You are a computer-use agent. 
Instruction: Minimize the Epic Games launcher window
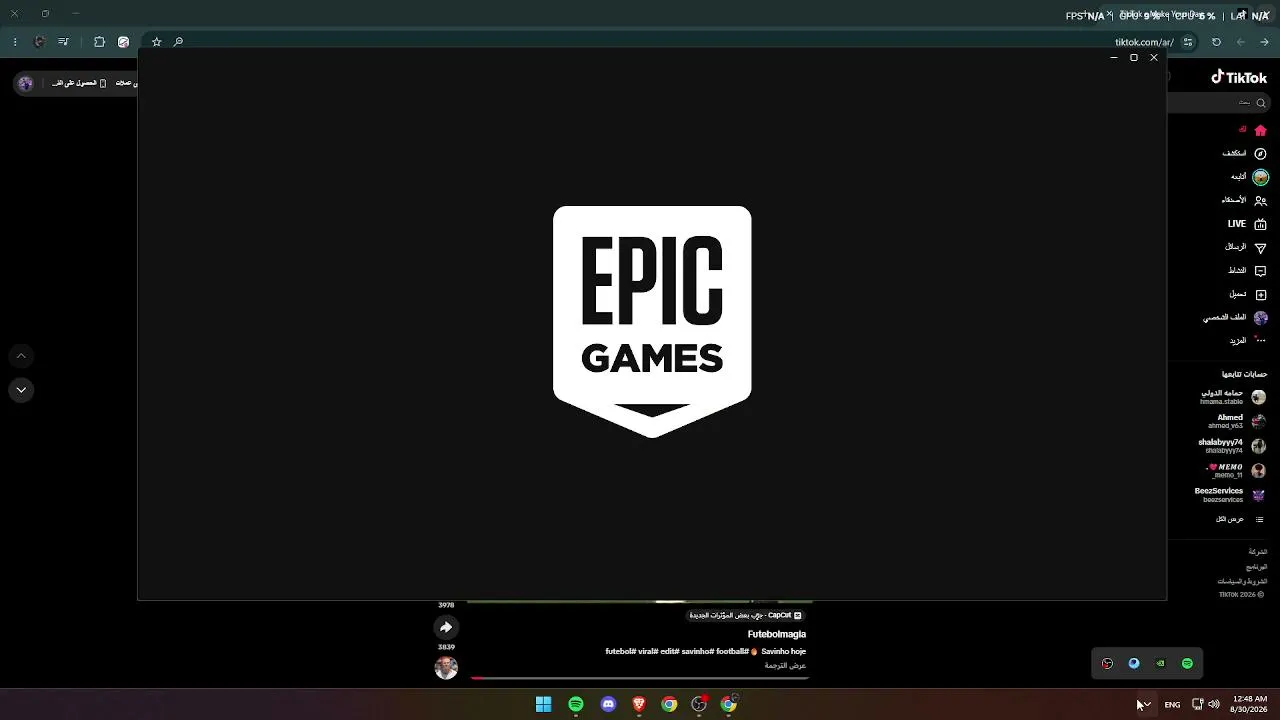1114,58
